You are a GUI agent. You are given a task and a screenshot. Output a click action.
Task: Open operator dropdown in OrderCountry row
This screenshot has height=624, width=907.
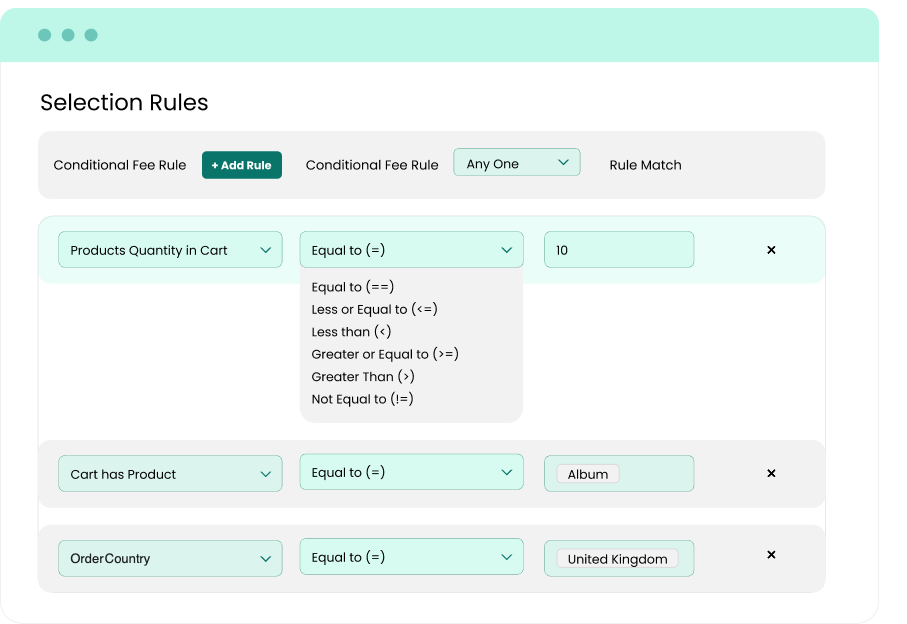point(411,558)
